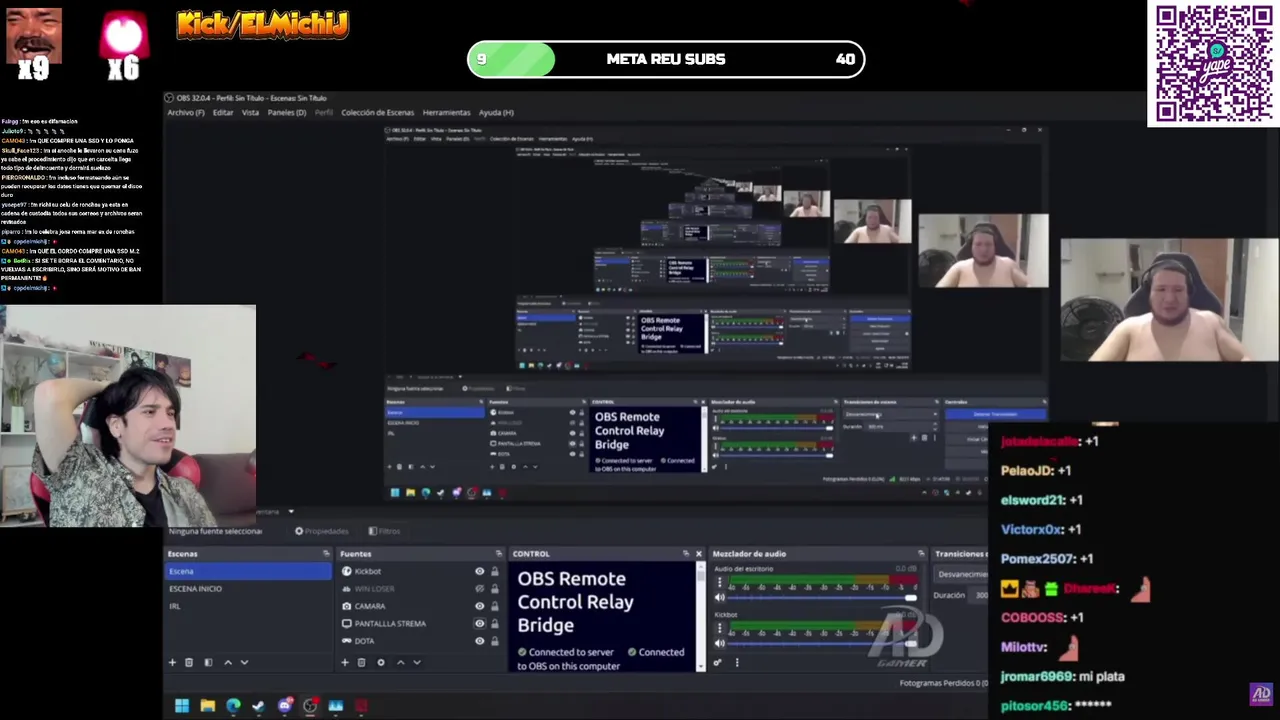Undock the CONTROL panel
This screenshot has height=720, width=1280.
(686, 554)
